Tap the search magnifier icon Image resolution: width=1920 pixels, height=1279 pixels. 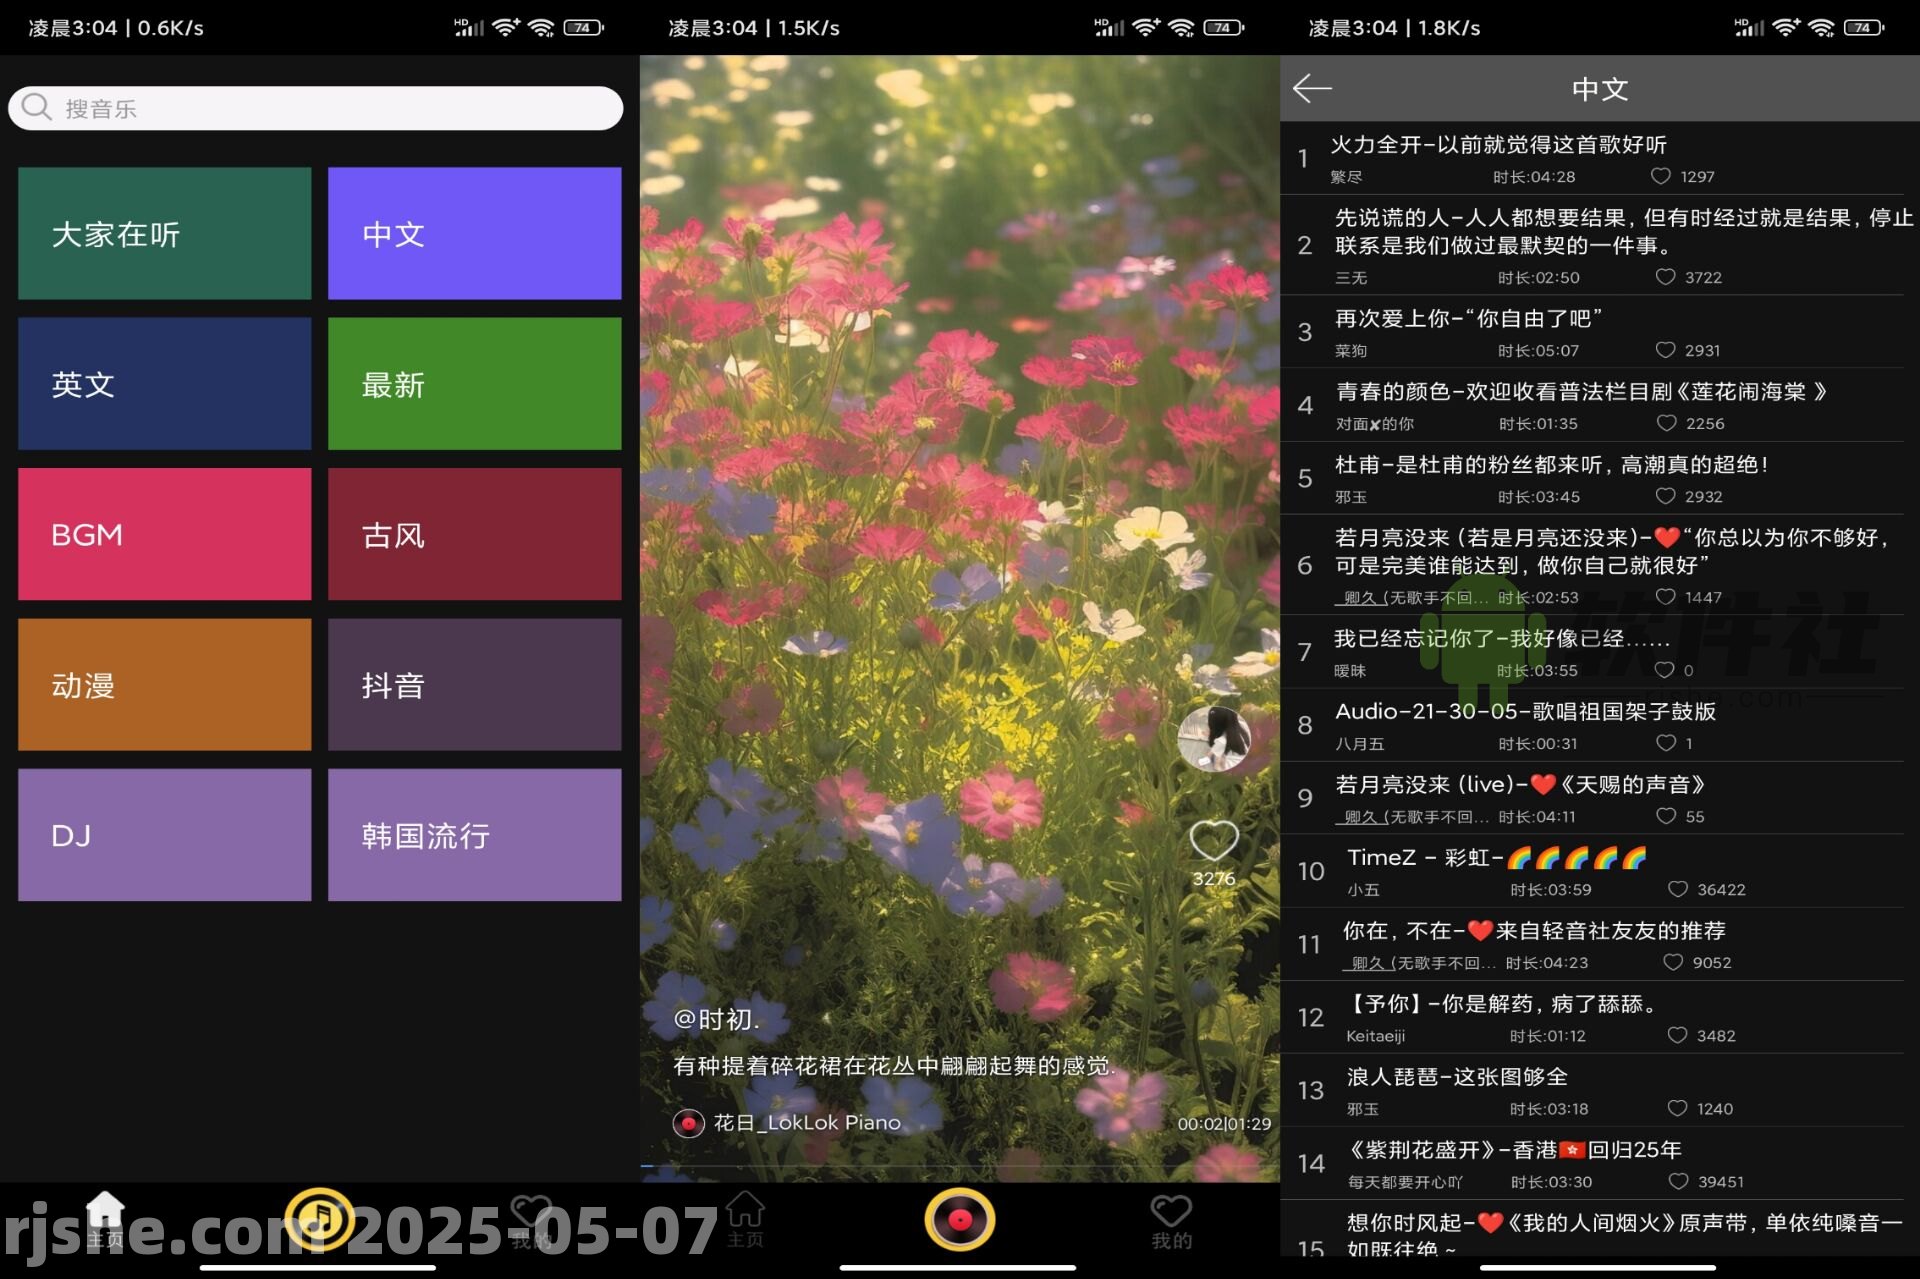point(37,107)
